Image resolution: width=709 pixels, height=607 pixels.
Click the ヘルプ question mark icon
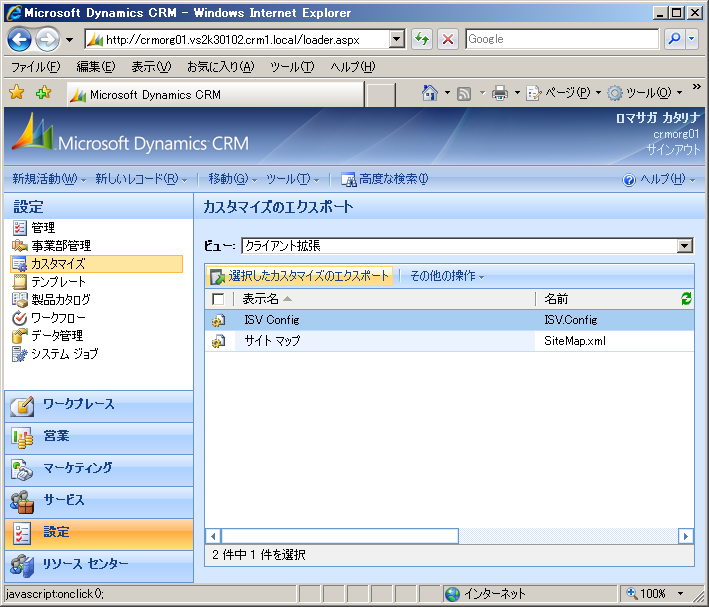click(x=629, y=180)
